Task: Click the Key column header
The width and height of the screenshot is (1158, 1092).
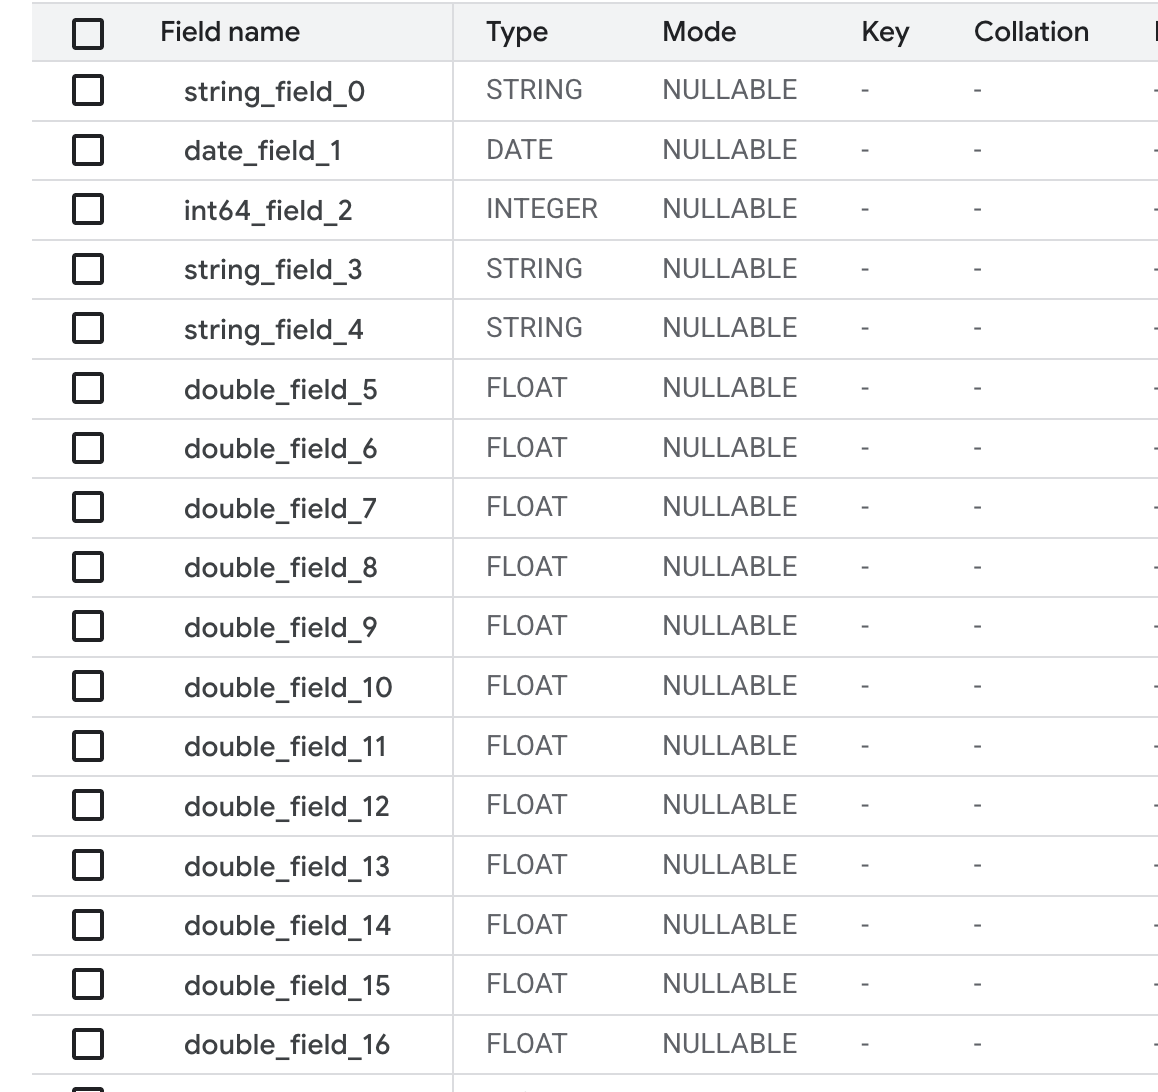Action: click(x=884, y=32)
